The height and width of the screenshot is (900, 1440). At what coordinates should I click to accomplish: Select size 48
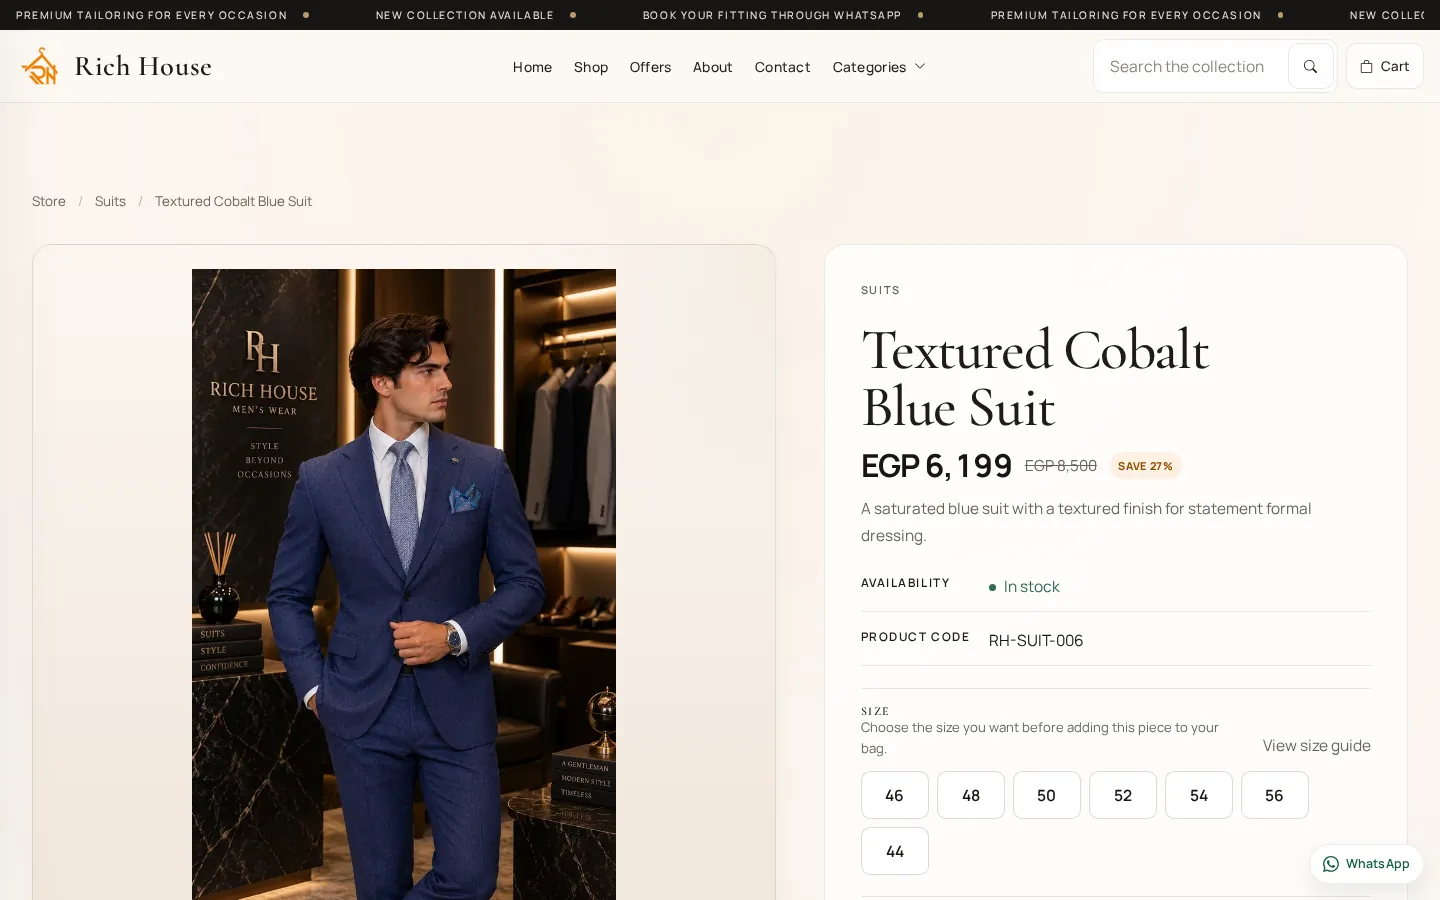click(x=971, y=795)
